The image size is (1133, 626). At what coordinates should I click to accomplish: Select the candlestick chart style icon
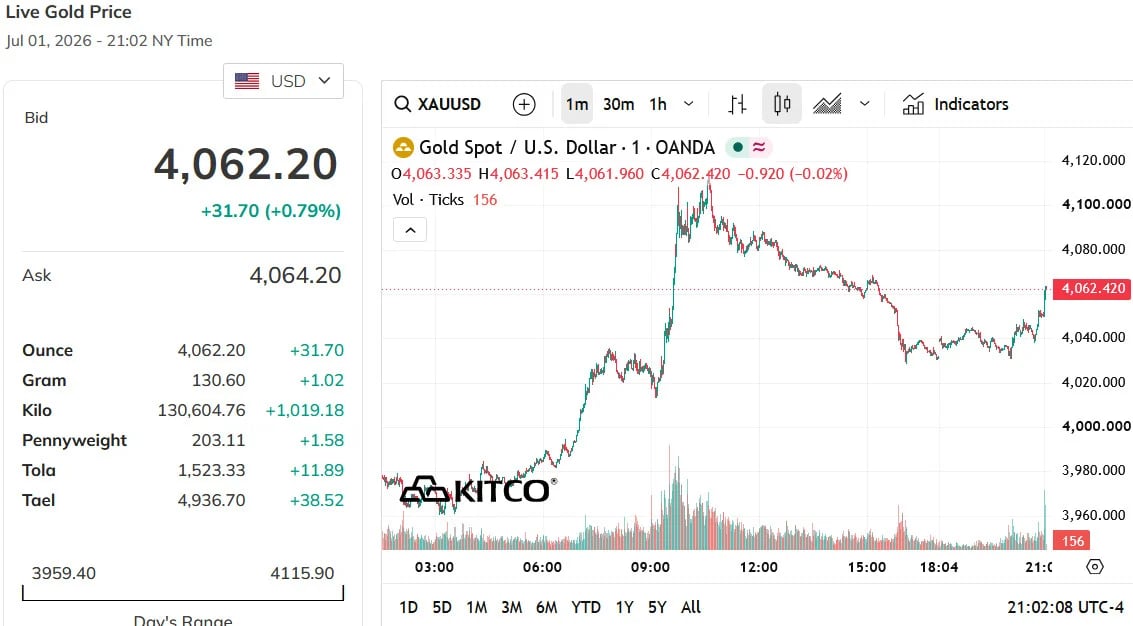pos(782,104)
